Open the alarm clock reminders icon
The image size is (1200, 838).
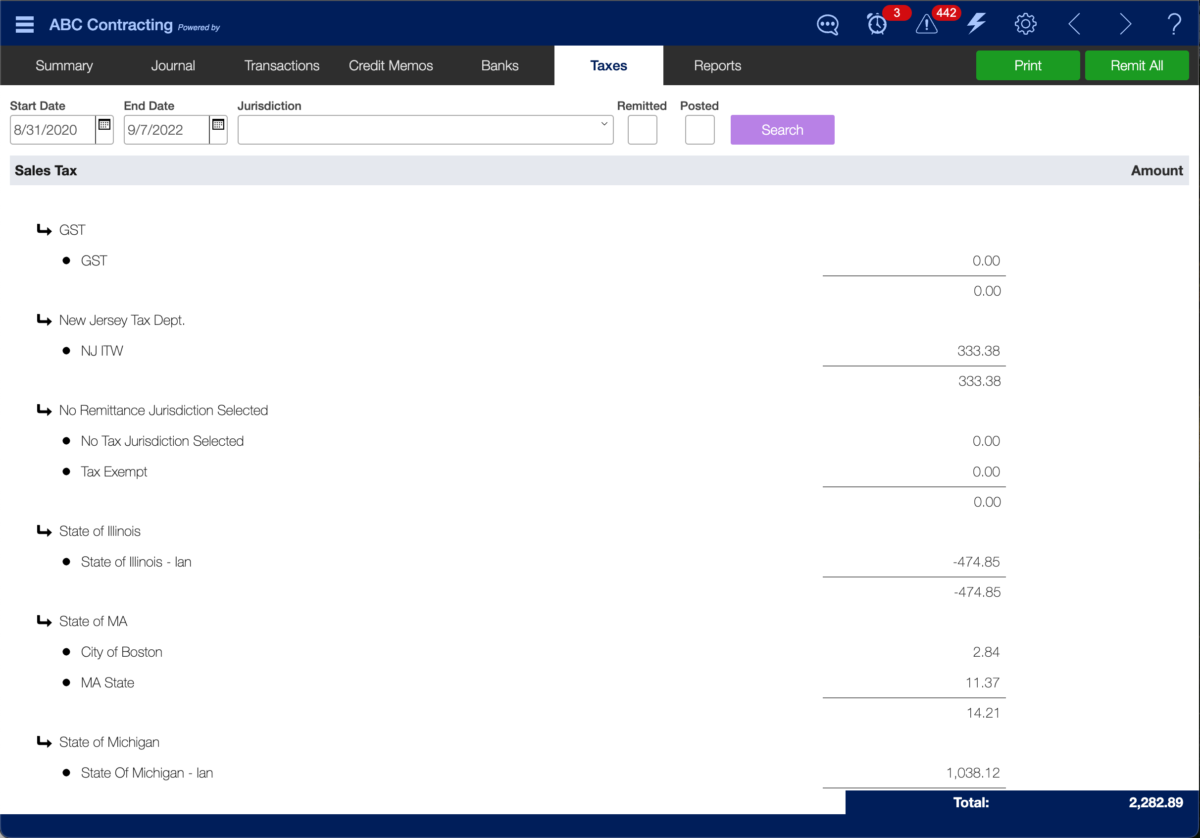click(877, 25)
